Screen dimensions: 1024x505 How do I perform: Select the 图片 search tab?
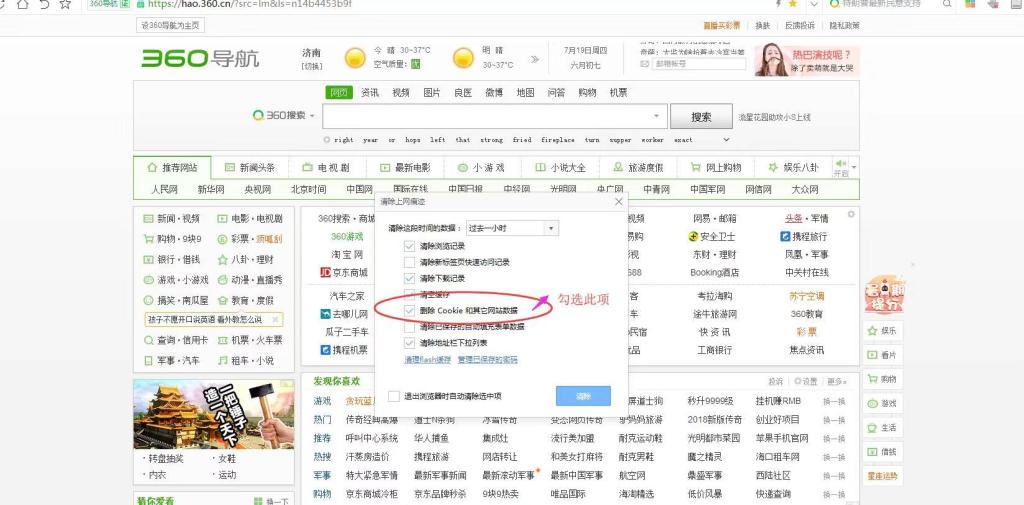(432, 93)
